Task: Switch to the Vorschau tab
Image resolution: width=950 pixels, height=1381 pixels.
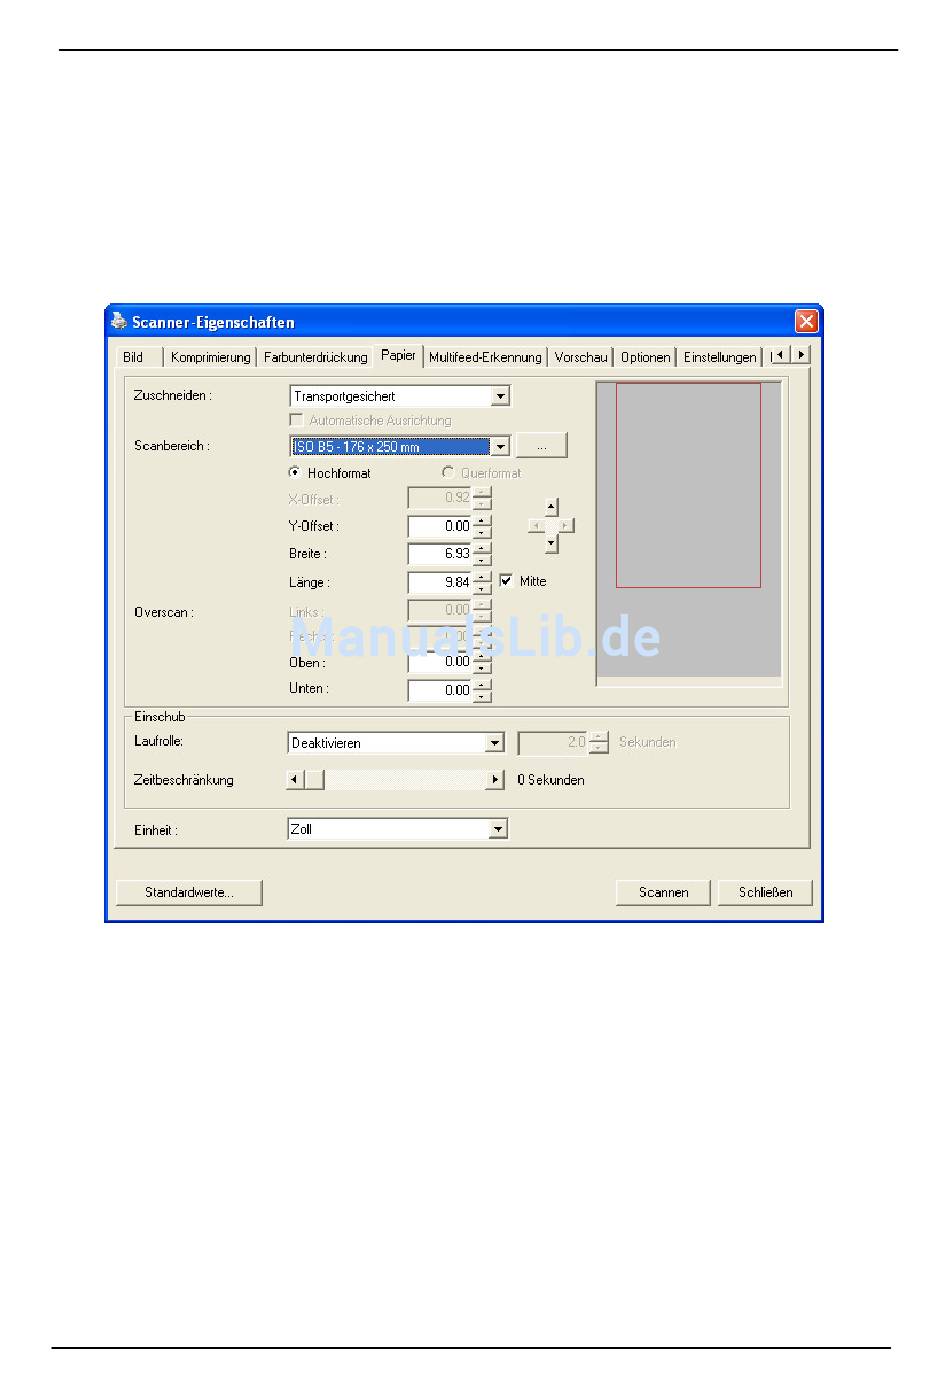Action: (581, 357)
